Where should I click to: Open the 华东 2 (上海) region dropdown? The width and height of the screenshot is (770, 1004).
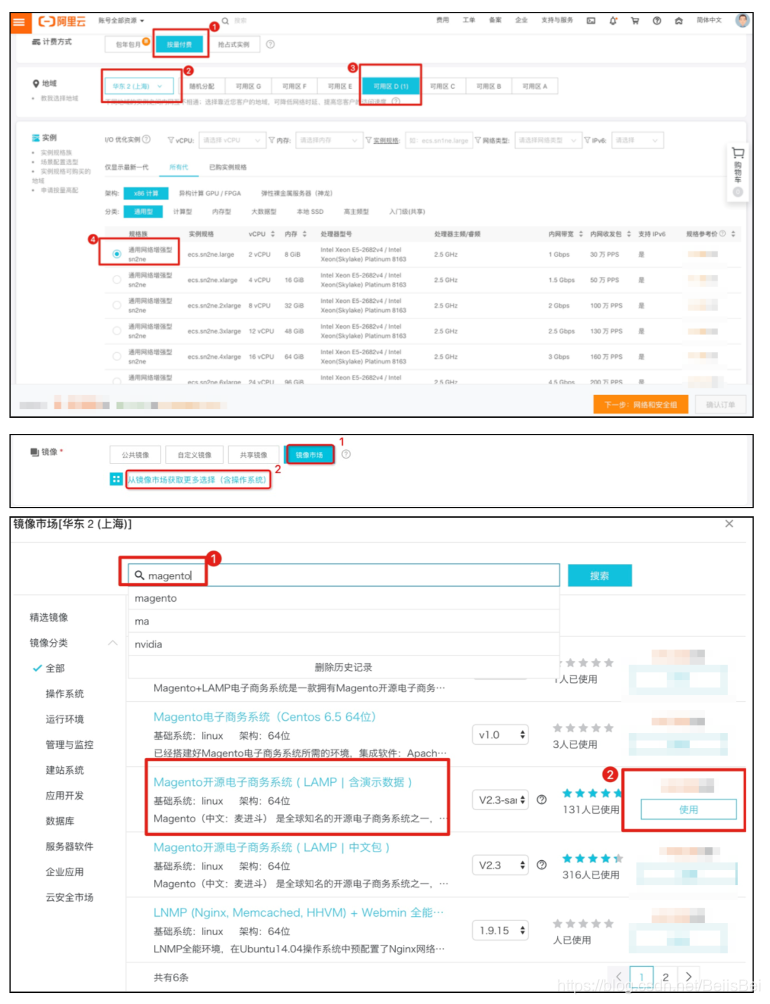point(140,86)
